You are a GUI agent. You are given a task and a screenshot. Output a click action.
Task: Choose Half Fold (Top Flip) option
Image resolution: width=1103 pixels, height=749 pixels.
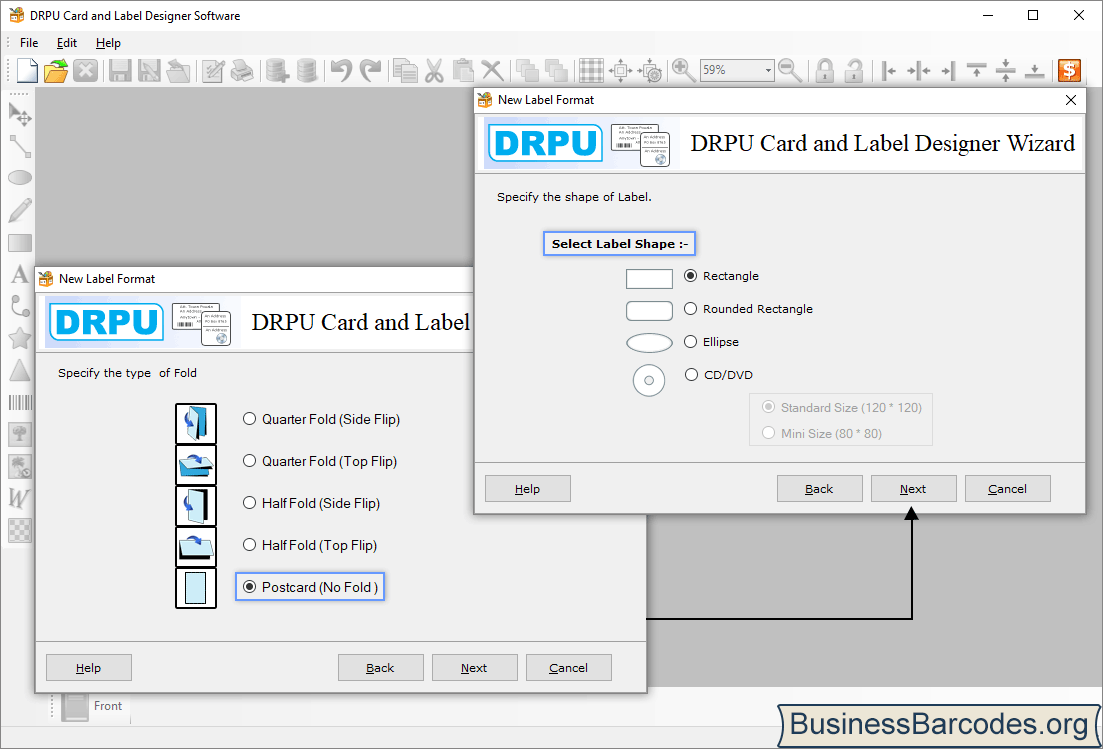click(x=249, y=545)
